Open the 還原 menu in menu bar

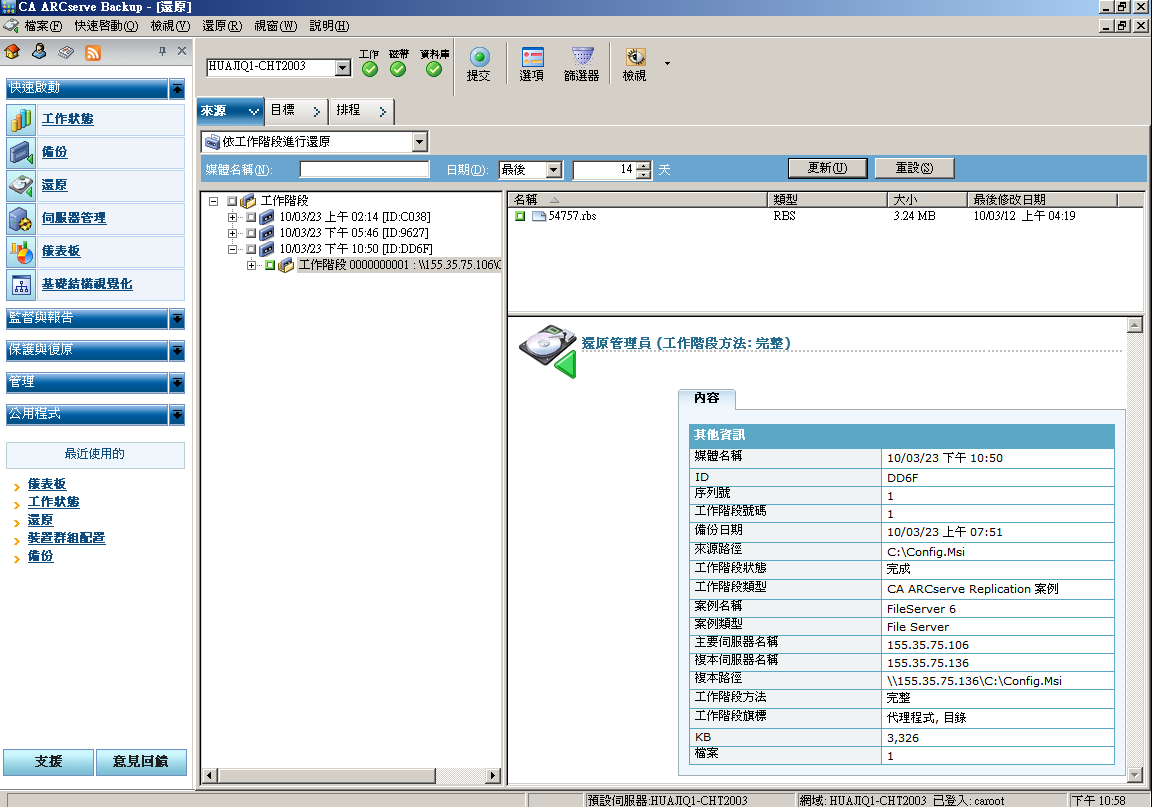(x=221, y=25)
